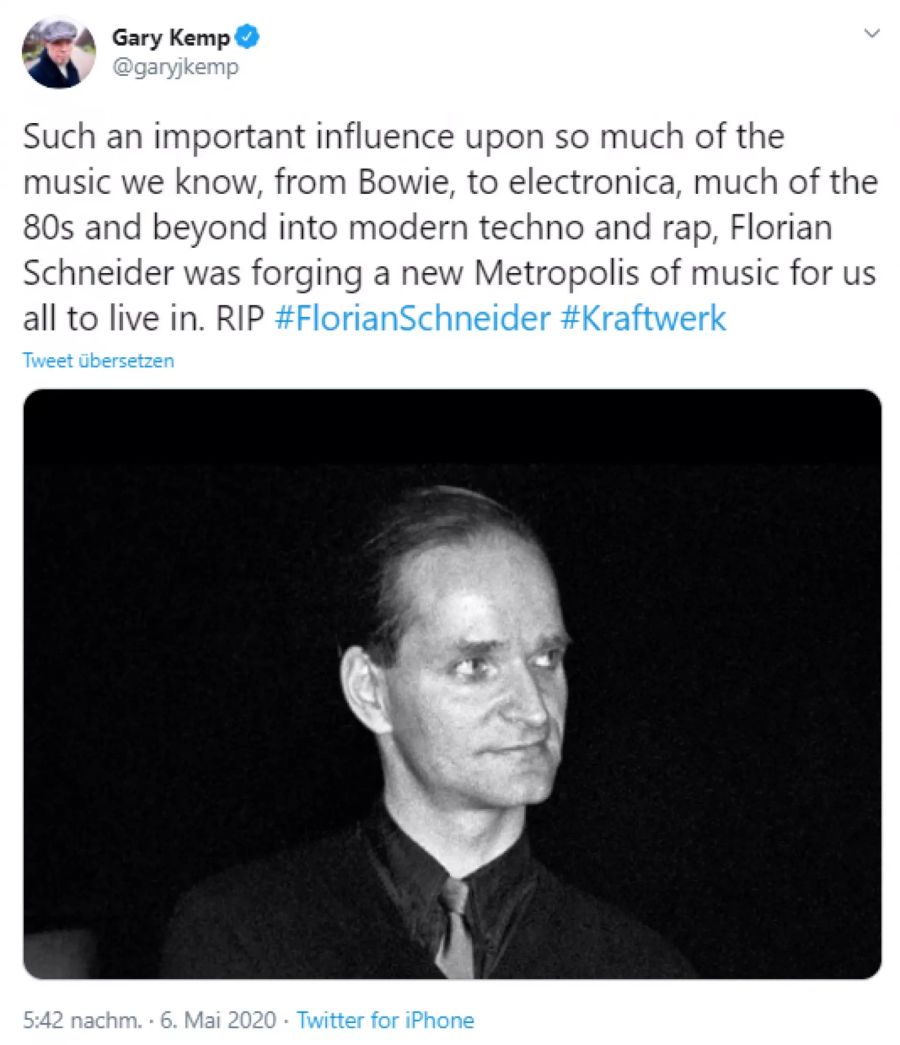The width and height of the screenshot is (900, 1045).
Task: Enlarge the black-and-white photo attachment
Action: (452, 683)
